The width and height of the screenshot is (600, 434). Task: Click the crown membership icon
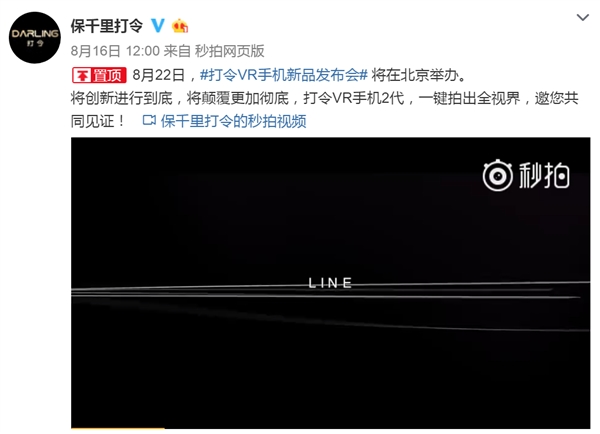pyautogui.click(x=180, y=26)
